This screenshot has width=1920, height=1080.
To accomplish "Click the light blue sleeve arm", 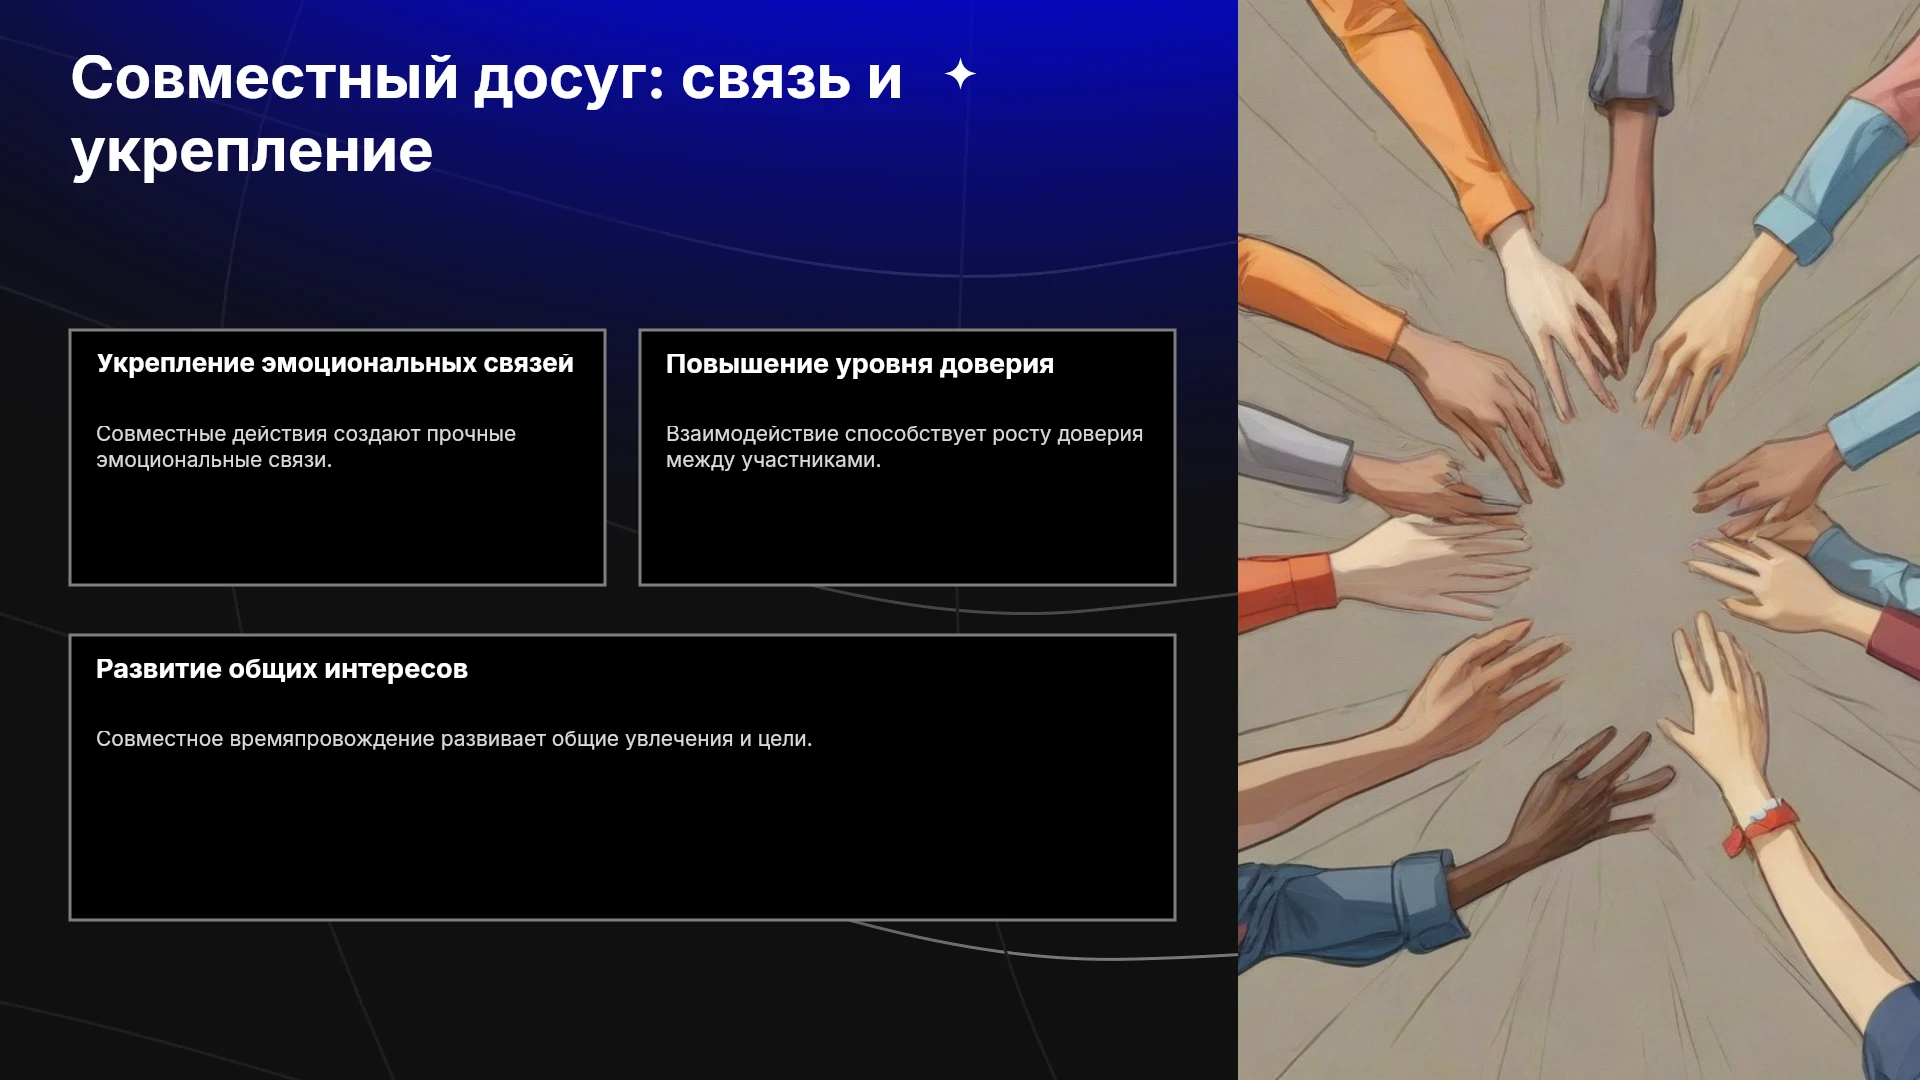I will point(1830,180).
